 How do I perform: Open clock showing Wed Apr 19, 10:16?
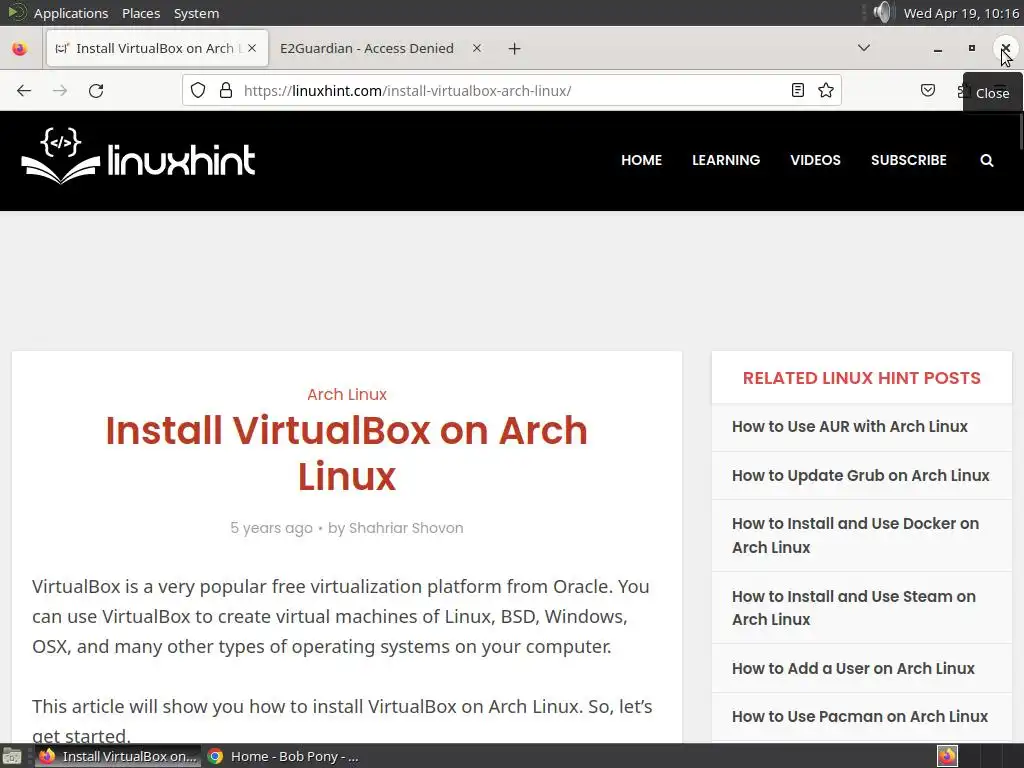[x=961, y=13]
